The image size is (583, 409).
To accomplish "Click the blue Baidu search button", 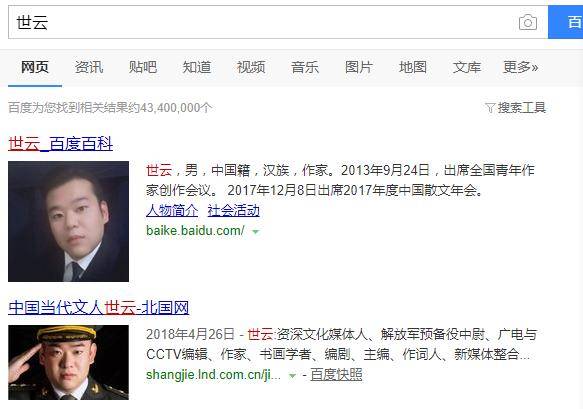I will click(566, 22).
